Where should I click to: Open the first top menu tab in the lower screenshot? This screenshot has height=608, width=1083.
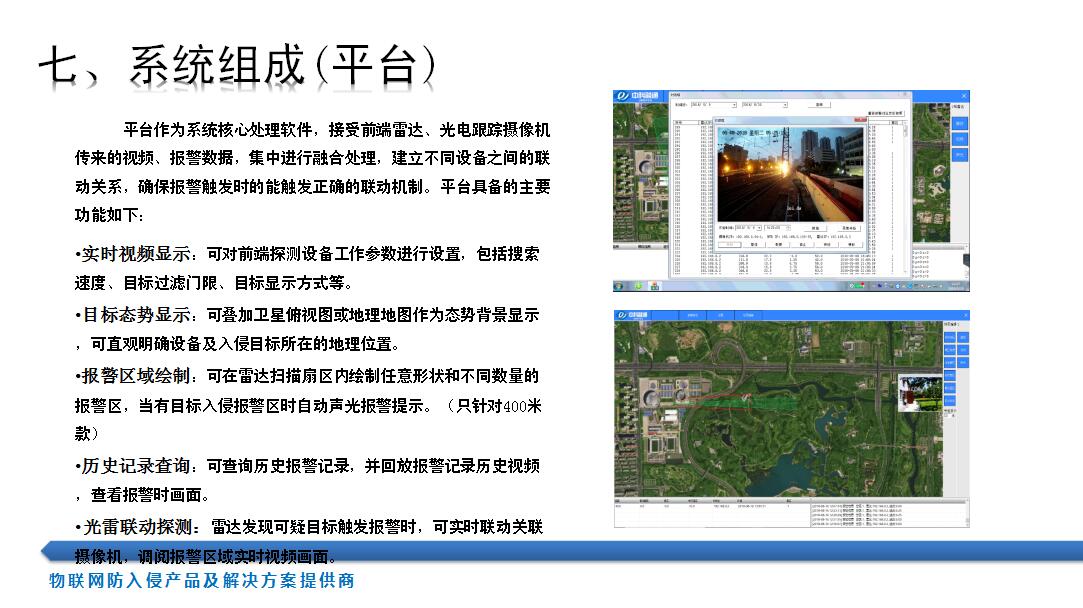[x=693, y=315]
